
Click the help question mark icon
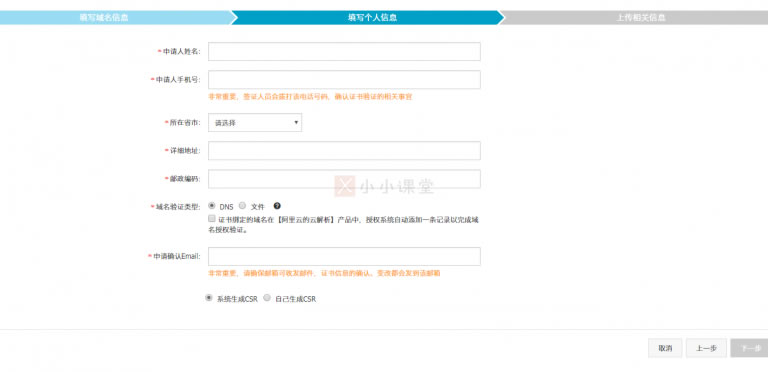click(277, 206)
